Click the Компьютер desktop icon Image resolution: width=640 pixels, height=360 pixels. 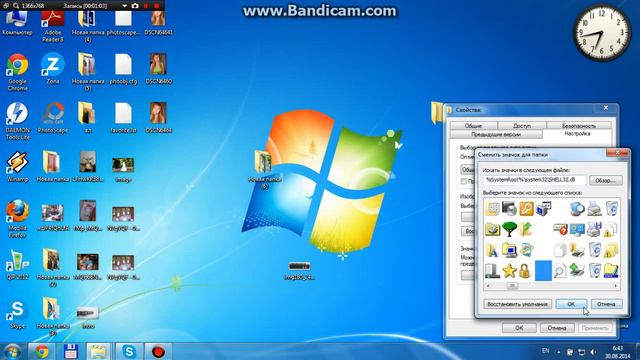[x=17, y=24]
